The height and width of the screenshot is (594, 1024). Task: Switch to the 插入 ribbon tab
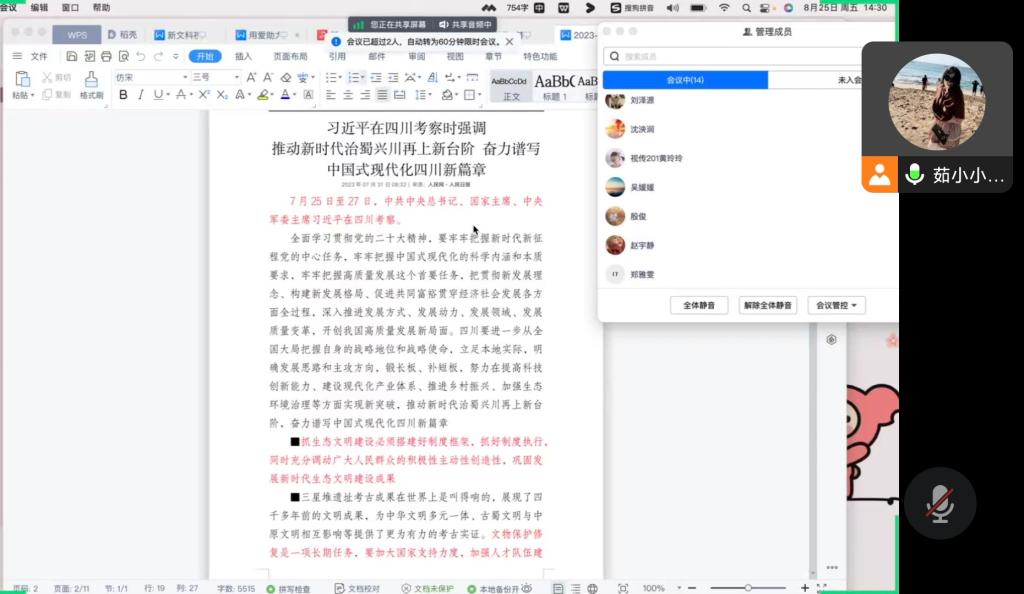(243, 56)
